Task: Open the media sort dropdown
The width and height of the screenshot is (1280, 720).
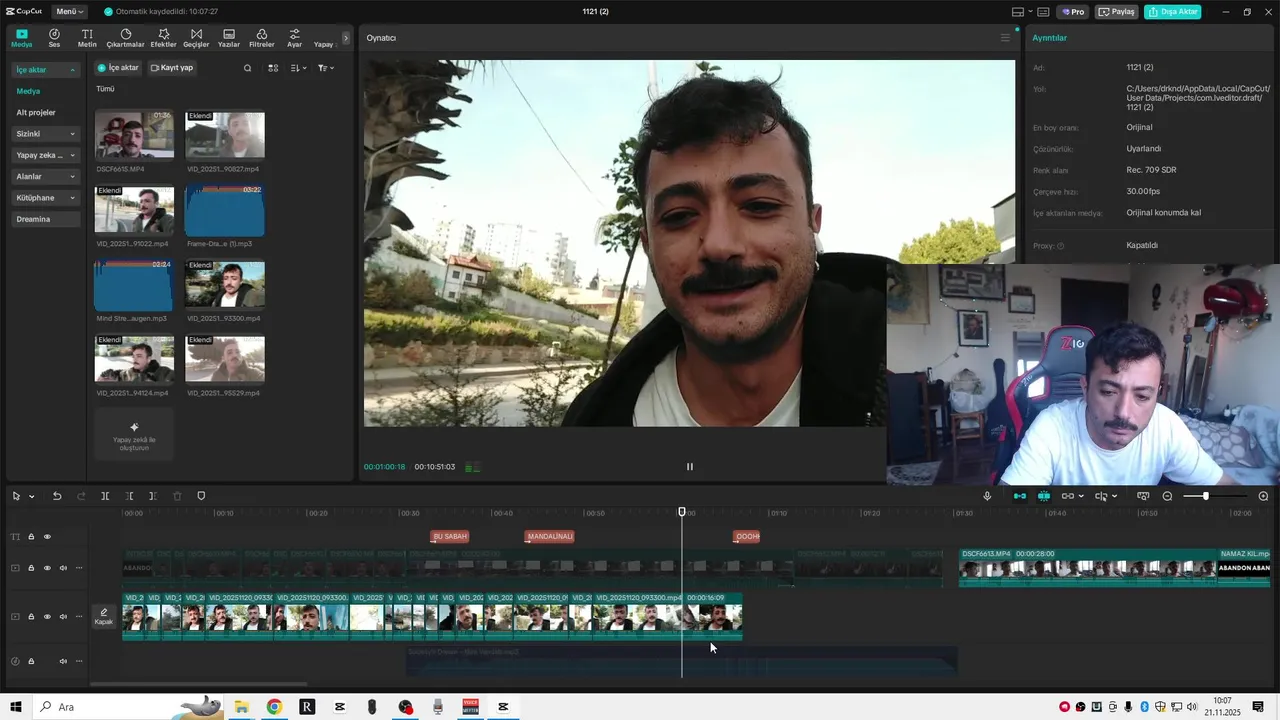Action: coord(298,68)
